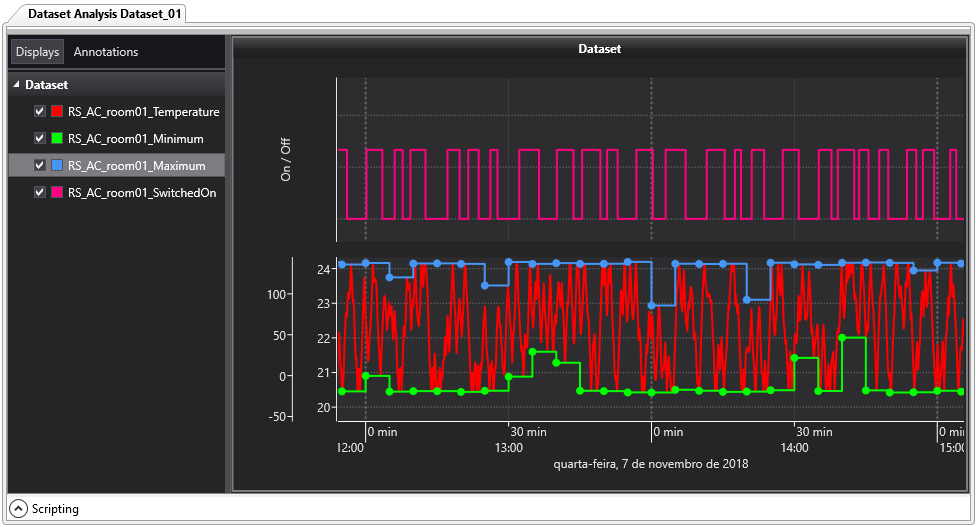Image resolution: width=976 pixels, height=527 pixels.
Task: Click the blue Maximum series color swatch
Action: pos(57,166)
